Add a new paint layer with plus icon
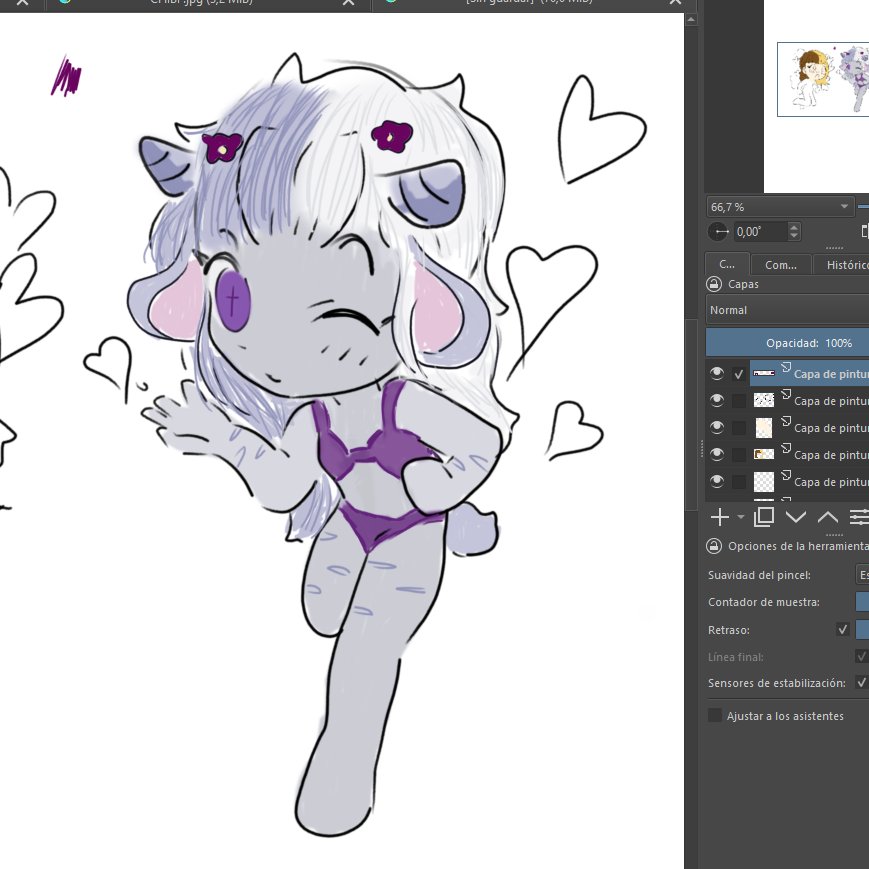The width and height of the screenshot is (869, 869). coord(719,517)
